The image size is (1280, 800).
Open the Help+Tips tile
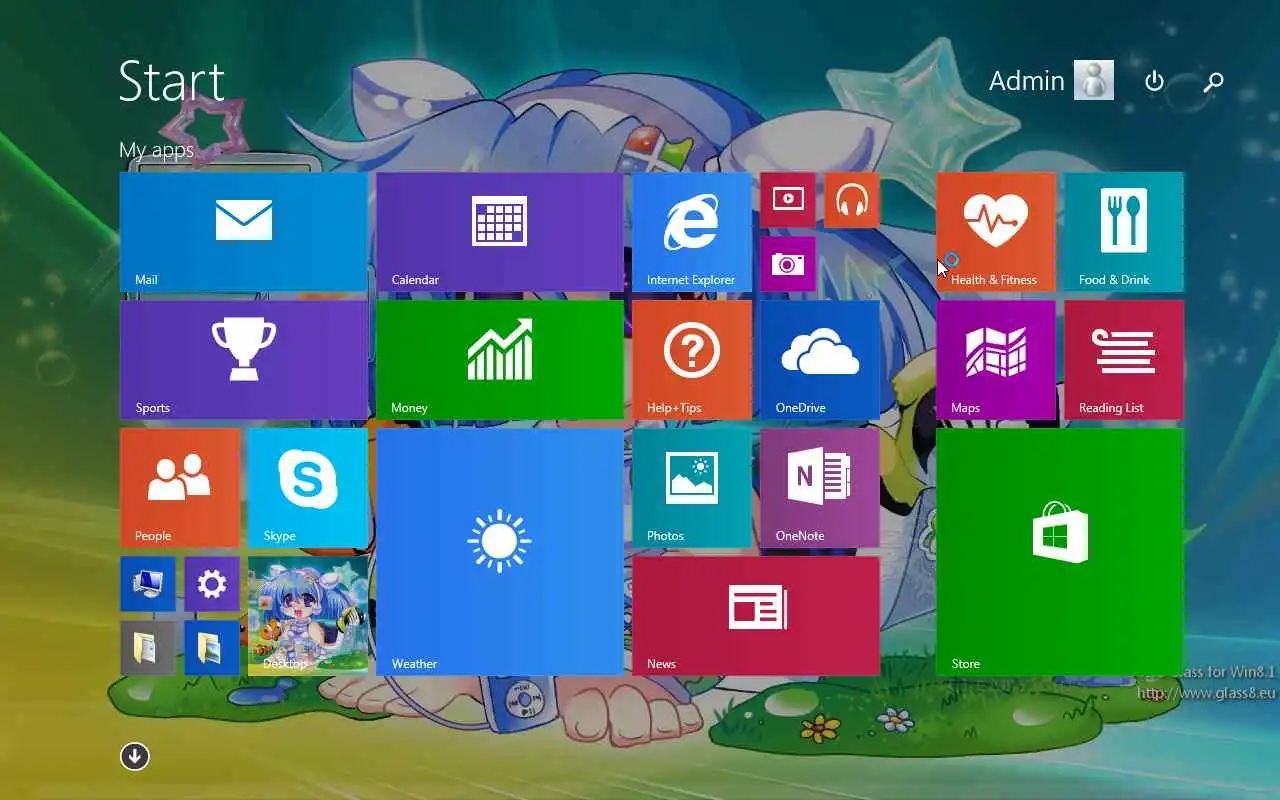tap(692, 360)
